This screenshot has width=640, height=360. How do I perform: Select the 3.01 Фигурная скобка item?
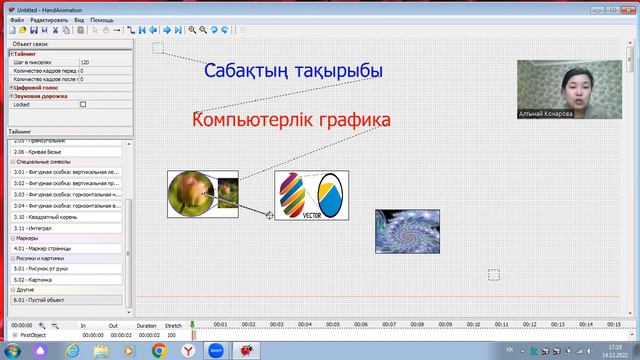(x=66, y=172)
